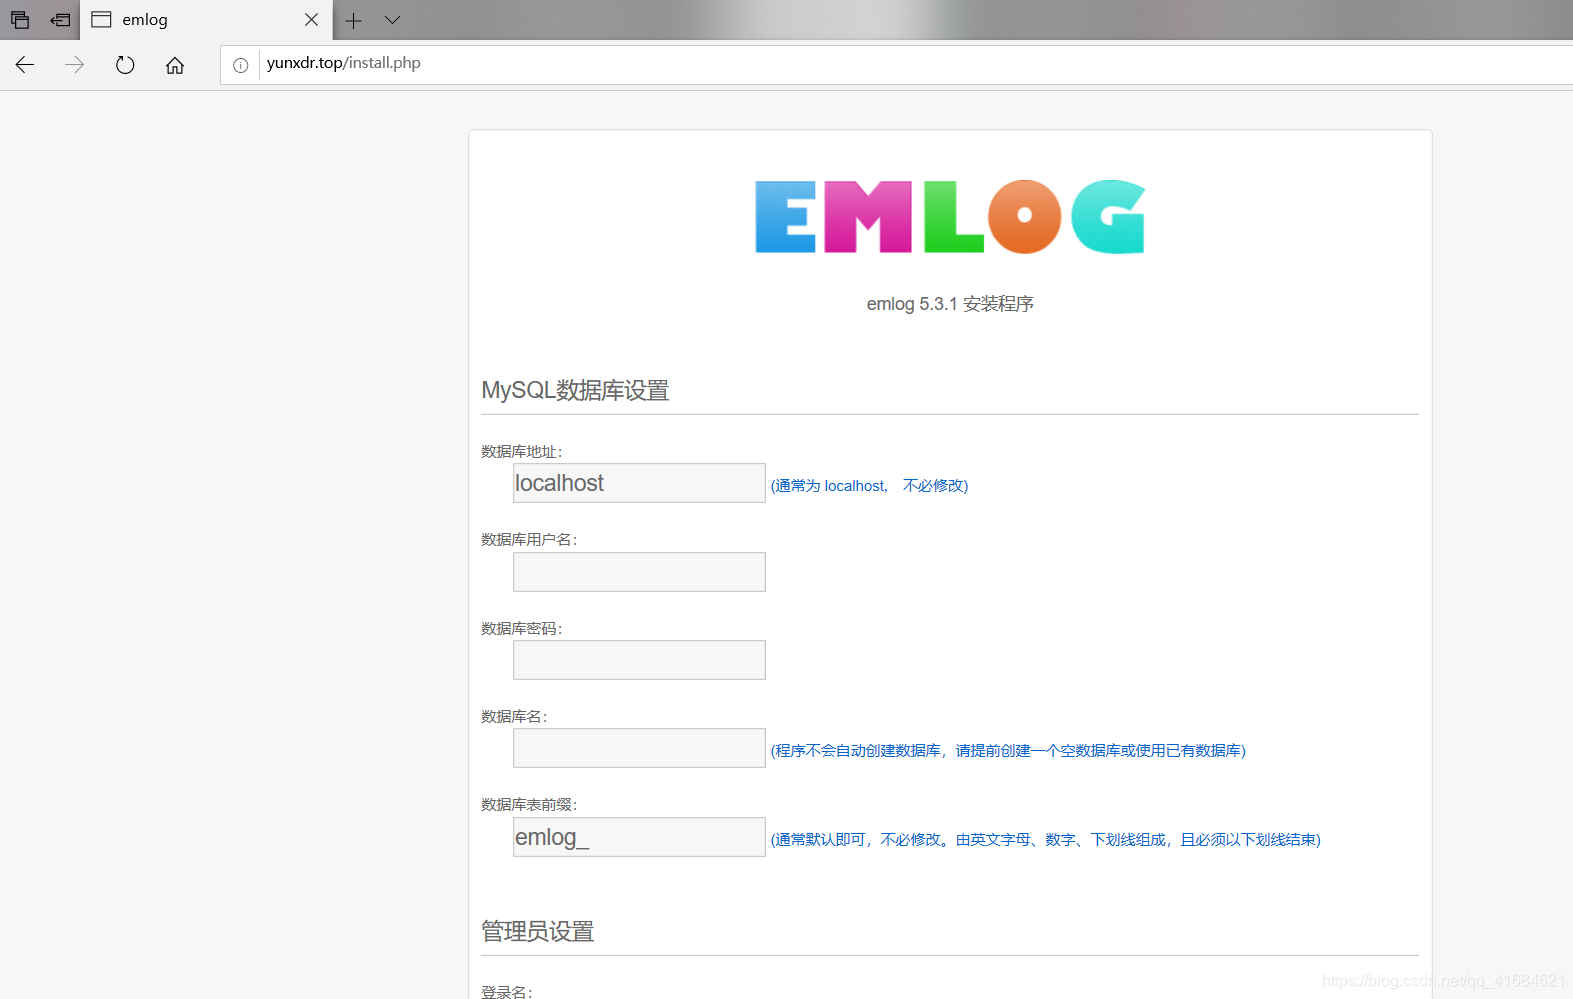Close the emlog tab
This screenshot has width=1573, height=999.
[311, 20]
